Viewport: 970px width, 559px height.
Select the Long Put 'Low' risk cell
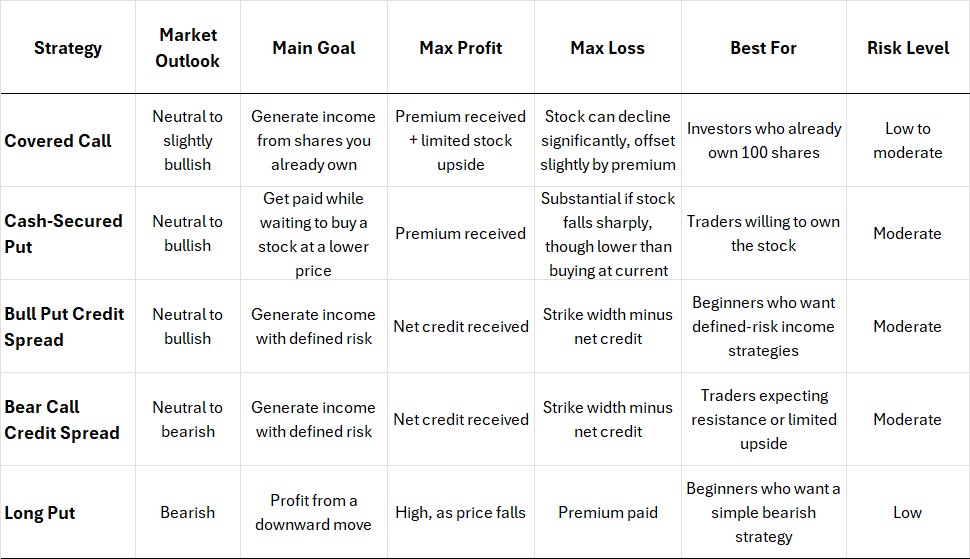[x=908, y=513]
